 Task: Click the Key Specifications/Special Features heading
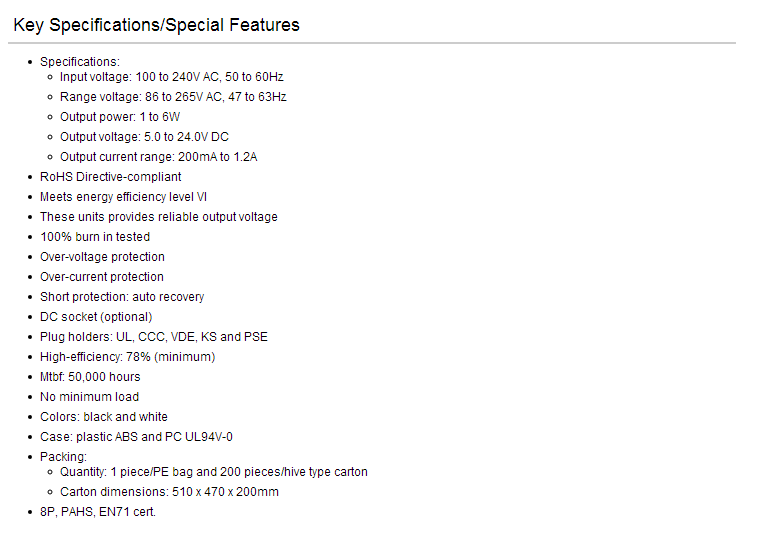156,25
